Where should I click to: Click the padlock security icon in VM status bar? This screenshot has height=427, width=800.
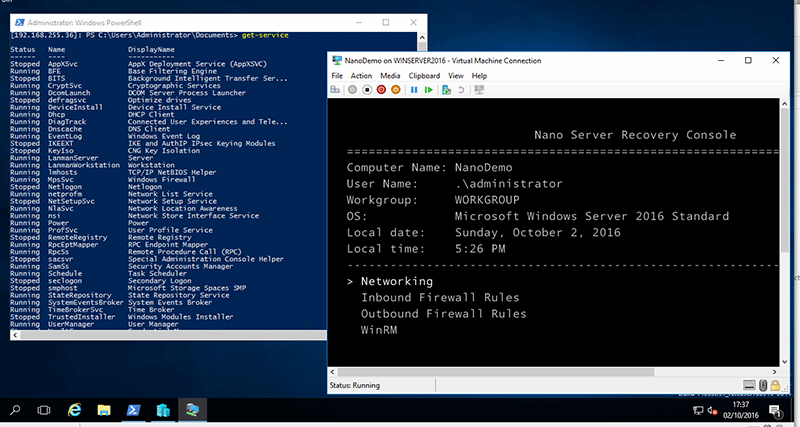pyautogui.click(x=775, y=385)
